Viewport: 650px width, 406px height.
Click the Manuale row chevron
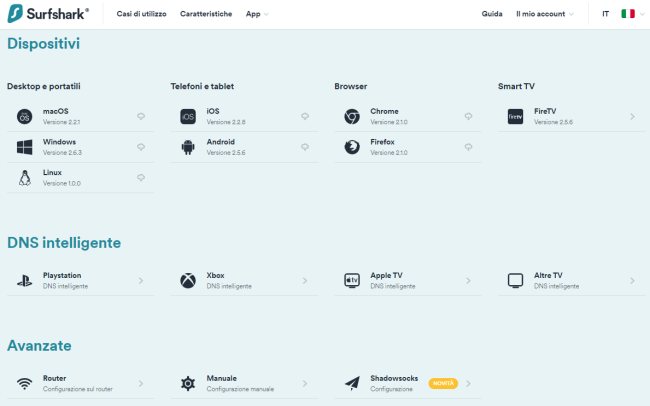pyautogui.click(x=305, y=384)
